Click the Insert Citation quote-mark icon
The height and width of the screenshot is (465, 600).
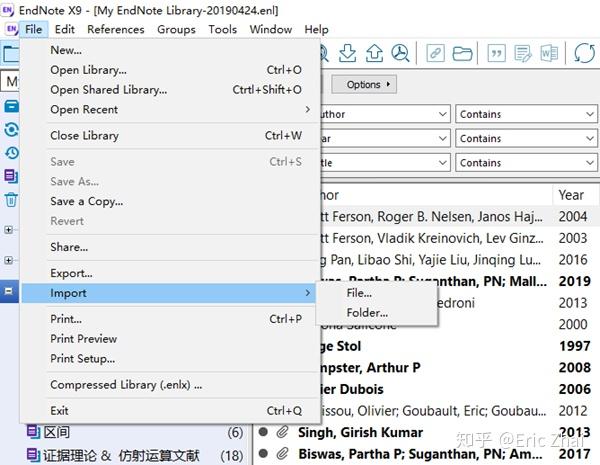tap(496, 53)
